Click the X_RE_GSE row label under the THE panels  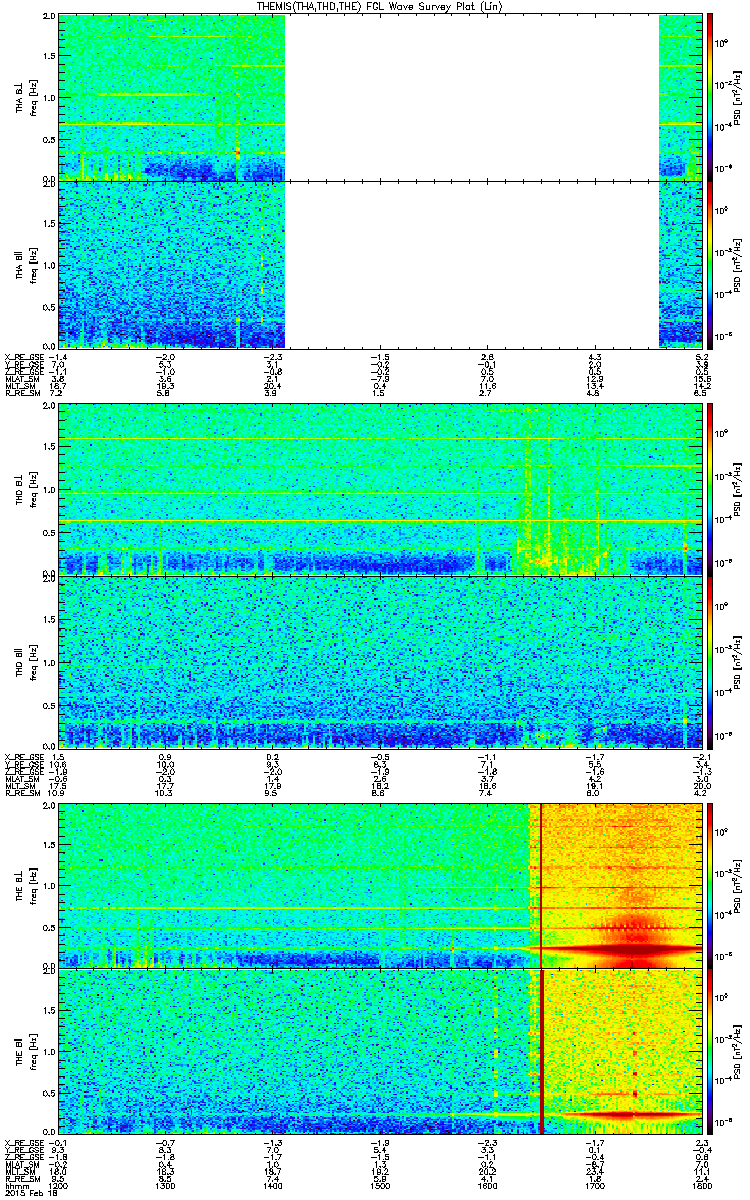[24, 1141]
